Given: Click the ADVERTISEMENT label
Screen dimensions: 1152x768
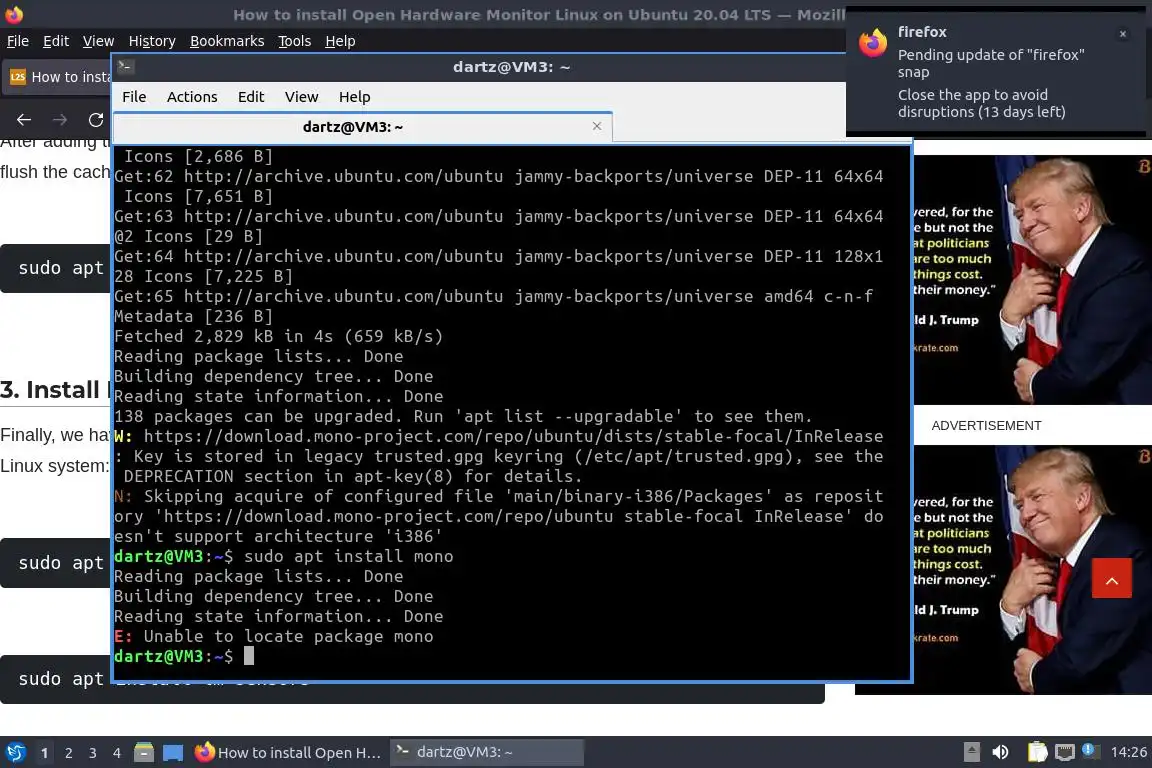Looking at the screenshot, I should point(986,426).
